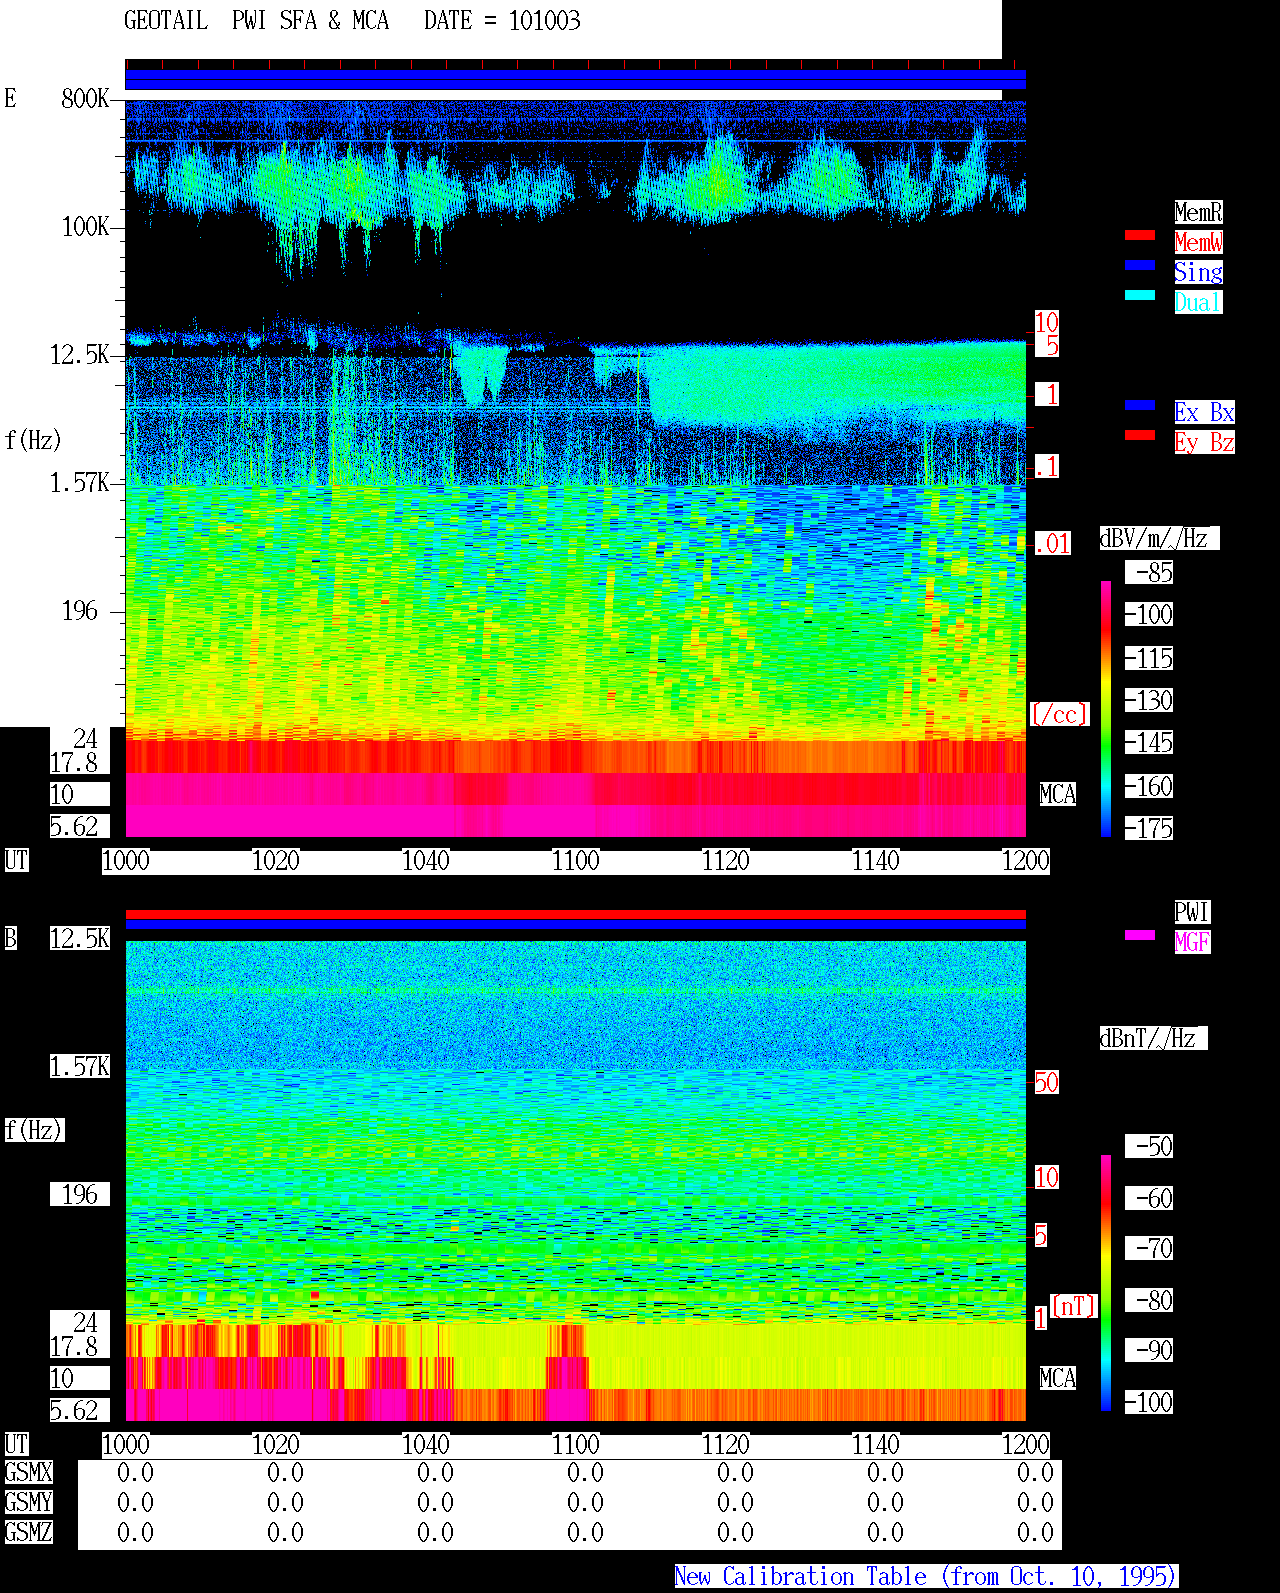Click the GSMX row label

[x=28, y=1472]
